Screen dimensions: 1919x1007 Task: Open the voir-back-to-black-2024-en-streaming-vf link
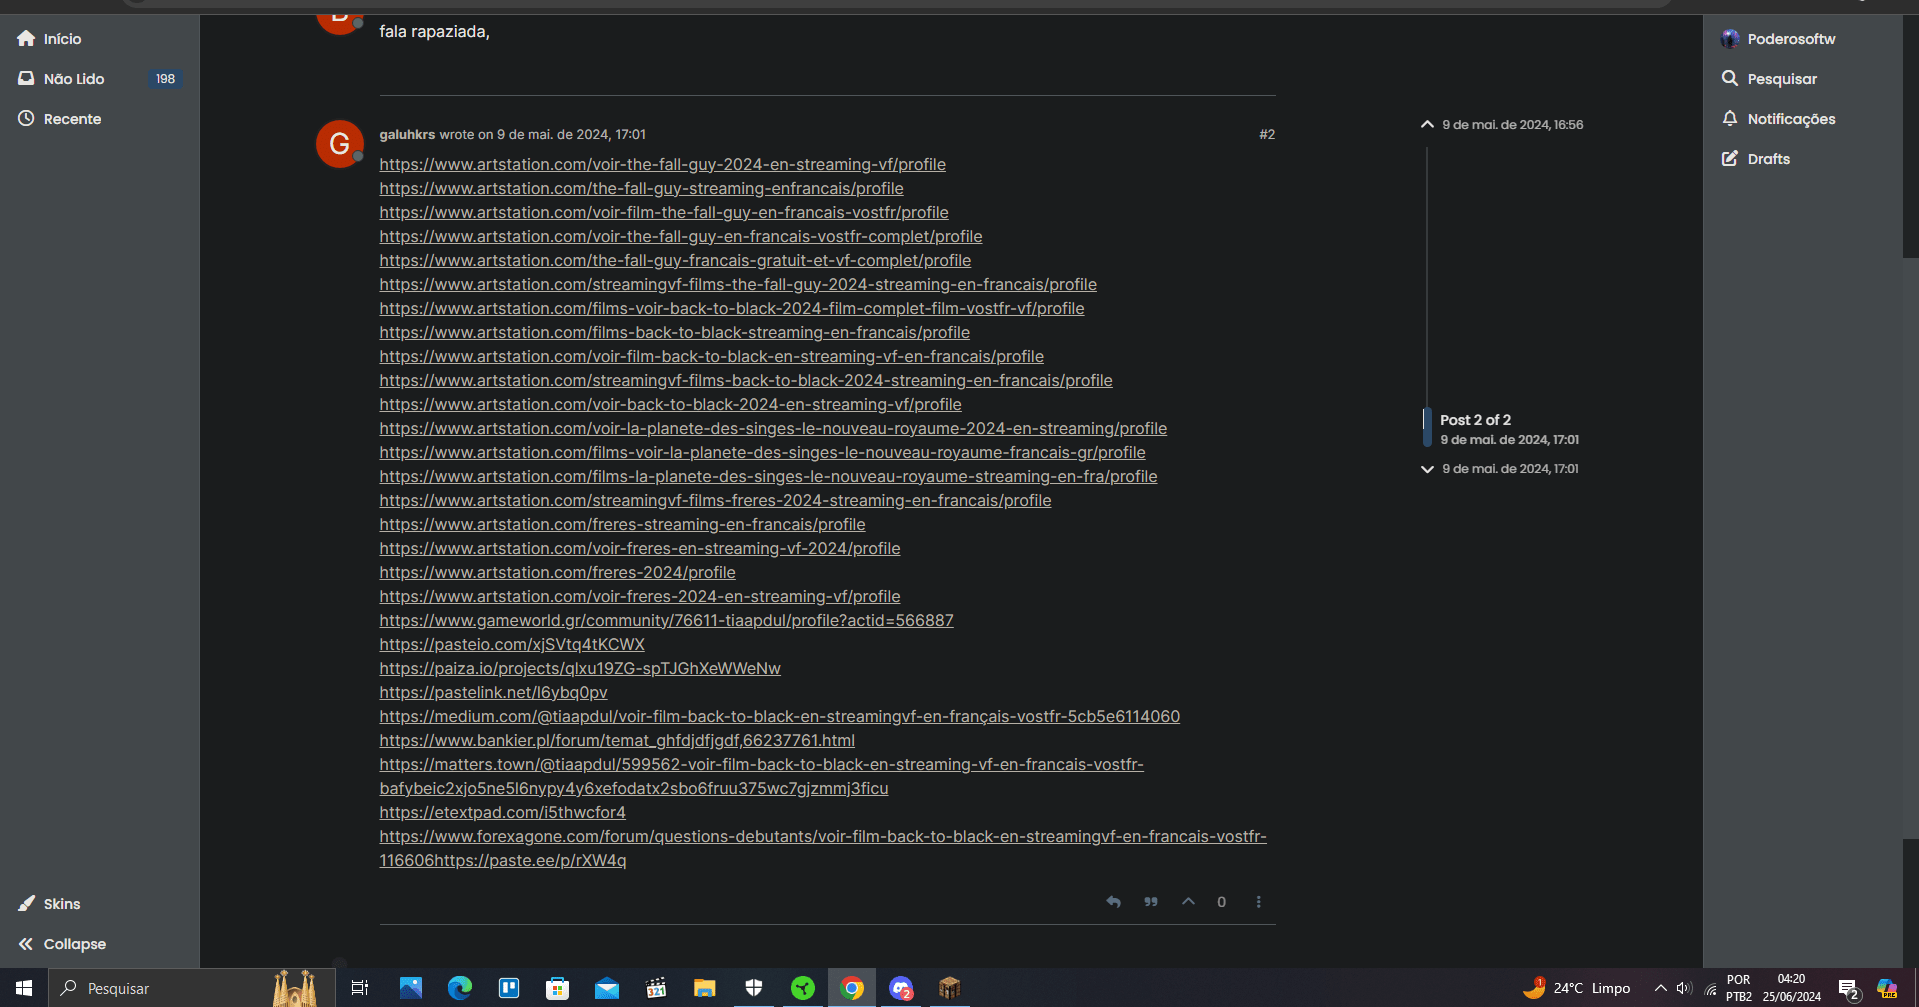tap(670, 405)
